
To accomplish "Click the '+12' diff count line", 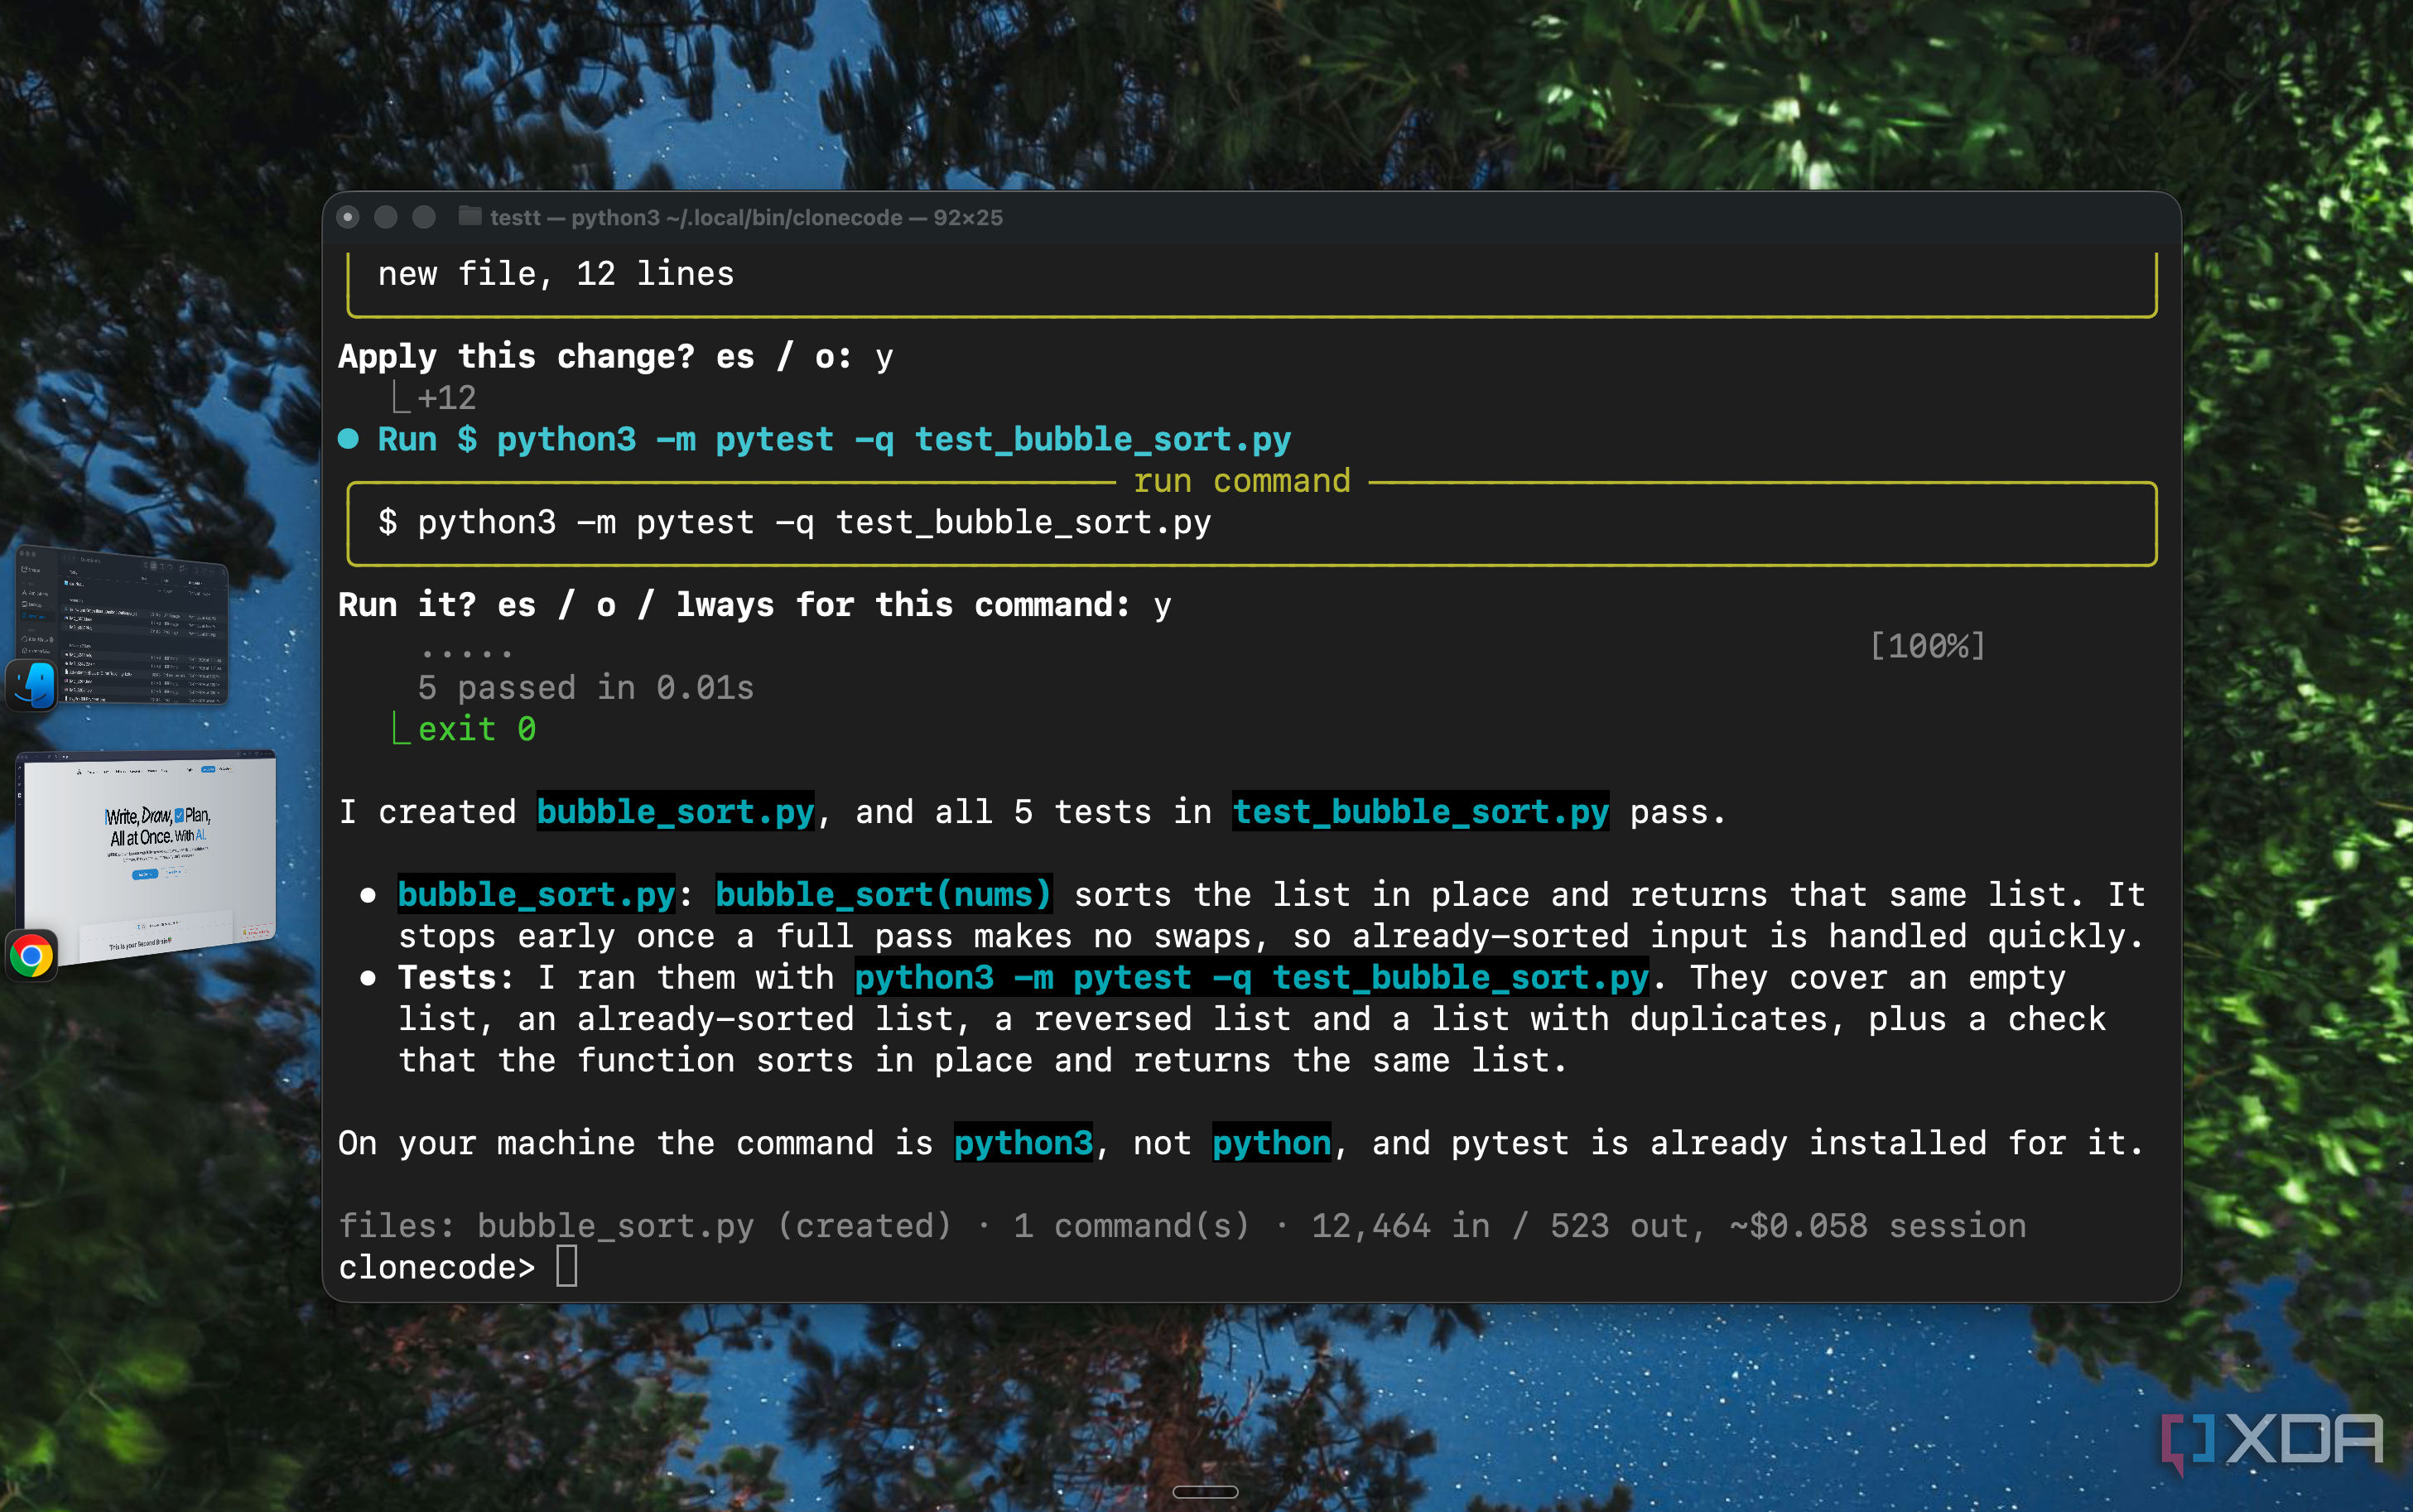I will click(x=446, y=398).
